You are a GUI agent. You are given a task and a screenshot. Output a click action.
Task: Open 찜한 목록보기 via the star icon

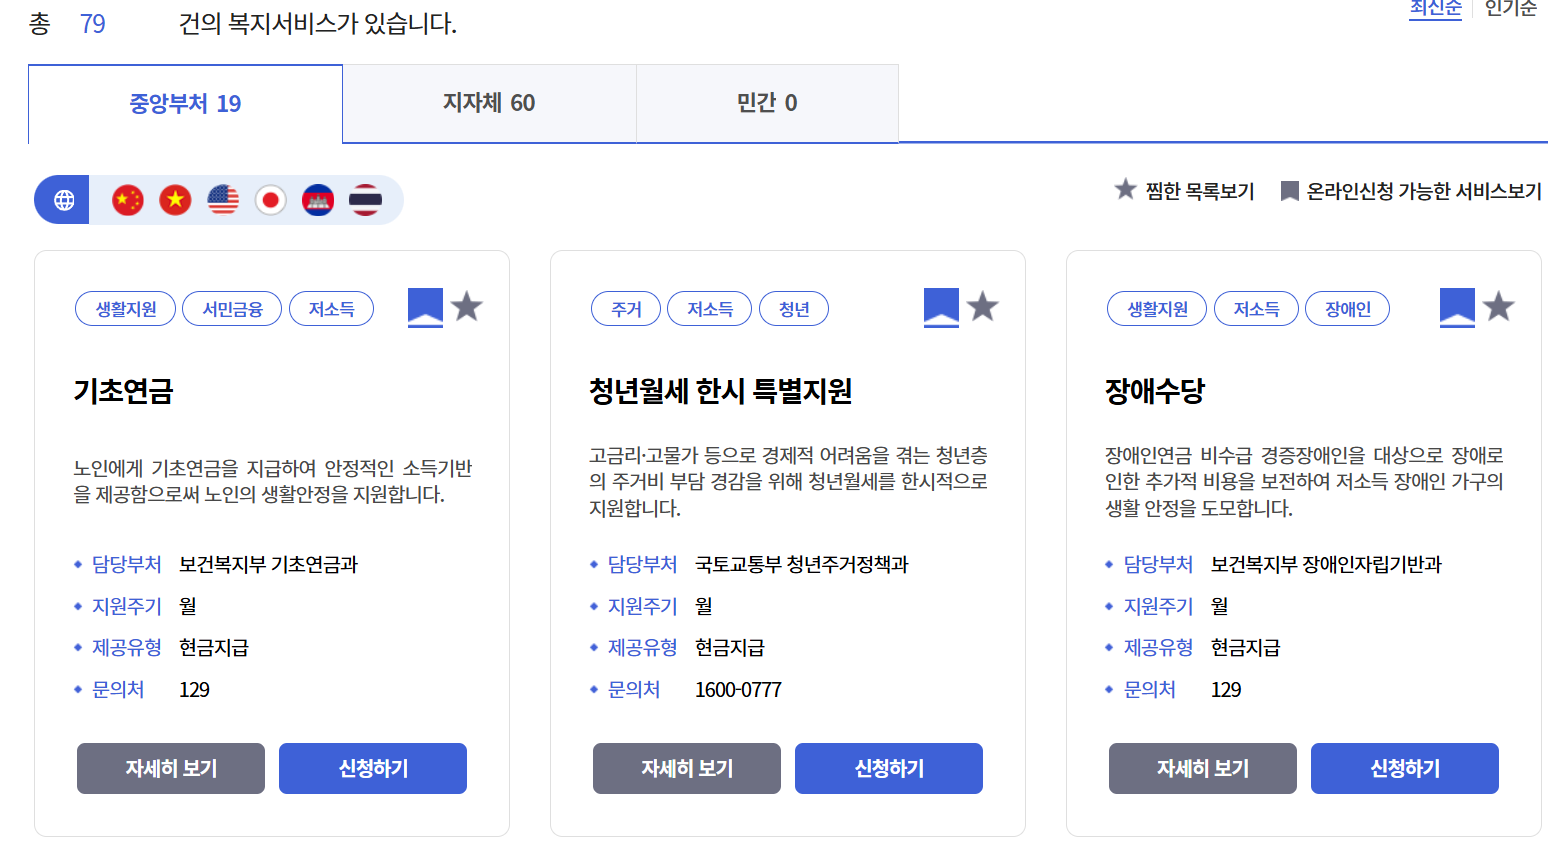point(1124,190)
